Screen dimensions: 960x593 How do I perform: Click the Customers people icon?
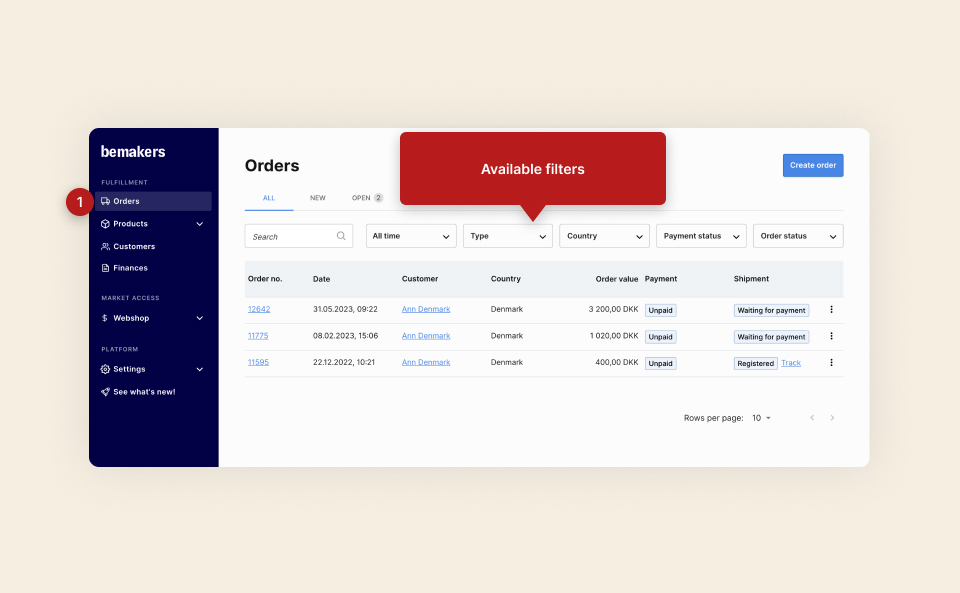point(105,246)
